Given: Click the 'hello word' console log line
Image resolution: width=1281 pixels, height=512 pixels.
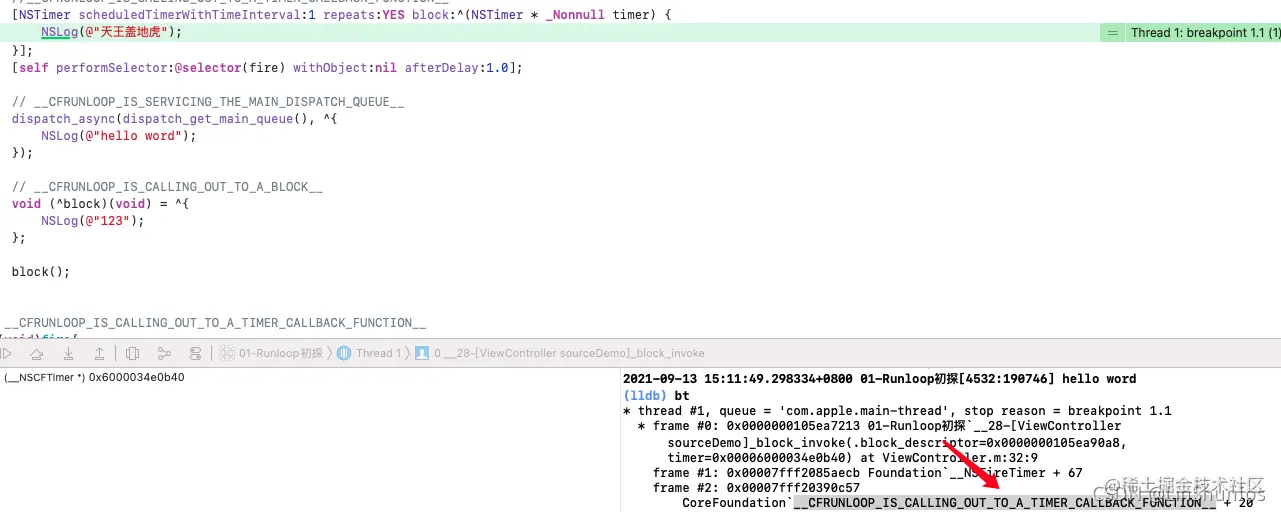Looking at the screenshot, I should pyautogui.click(x=879, y=379).
